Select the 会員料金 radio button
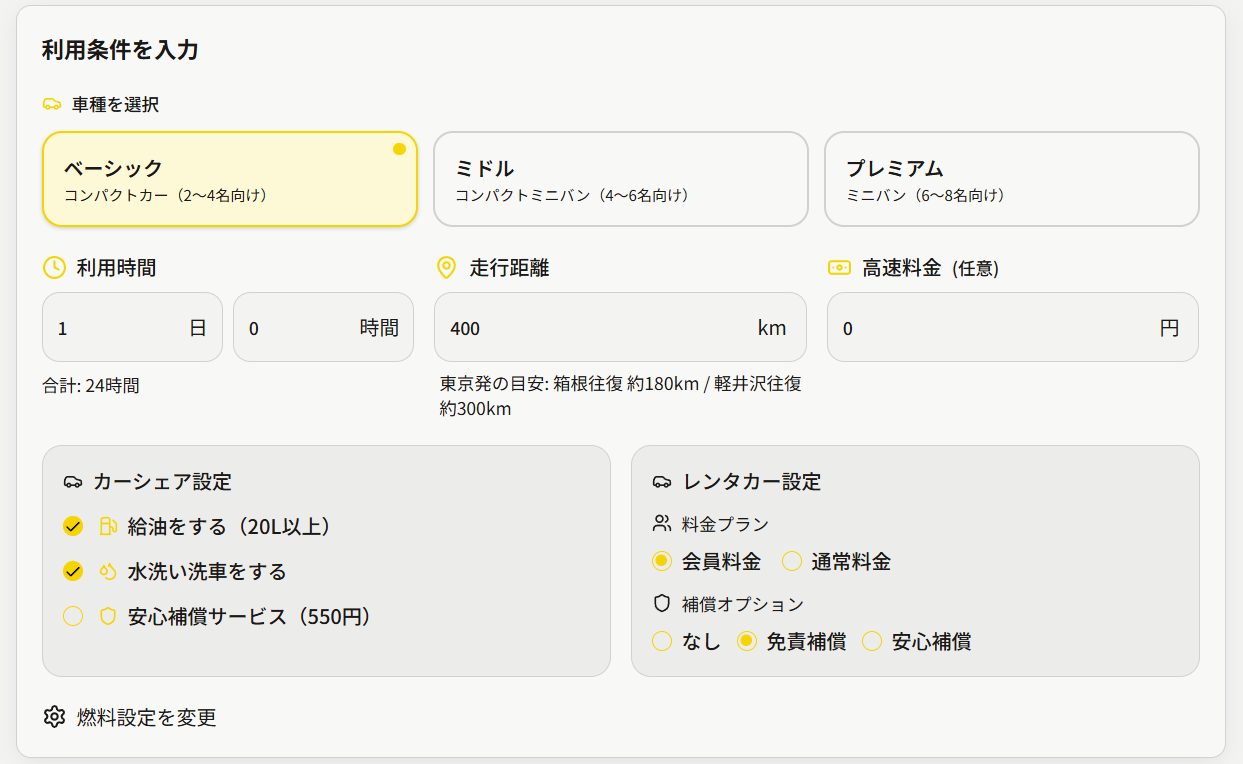Screen dimensions: 1243x764 (661, 562)
